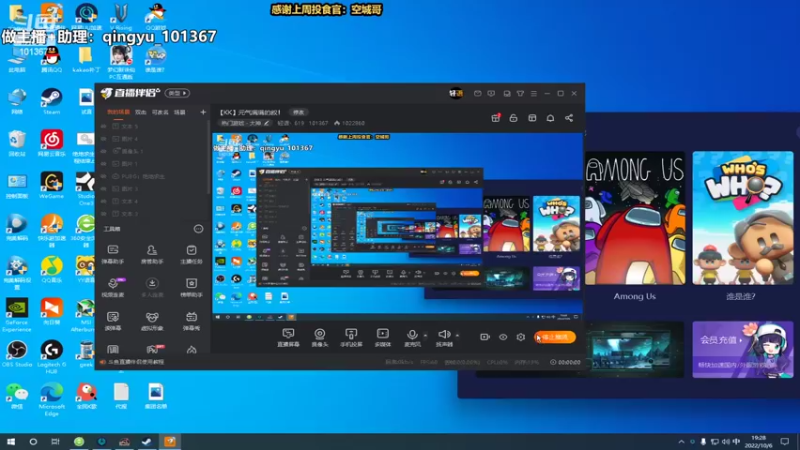Click the 扬声器 speaker icon
Viewport: 800px width, 450px height.
click(444, 335)
